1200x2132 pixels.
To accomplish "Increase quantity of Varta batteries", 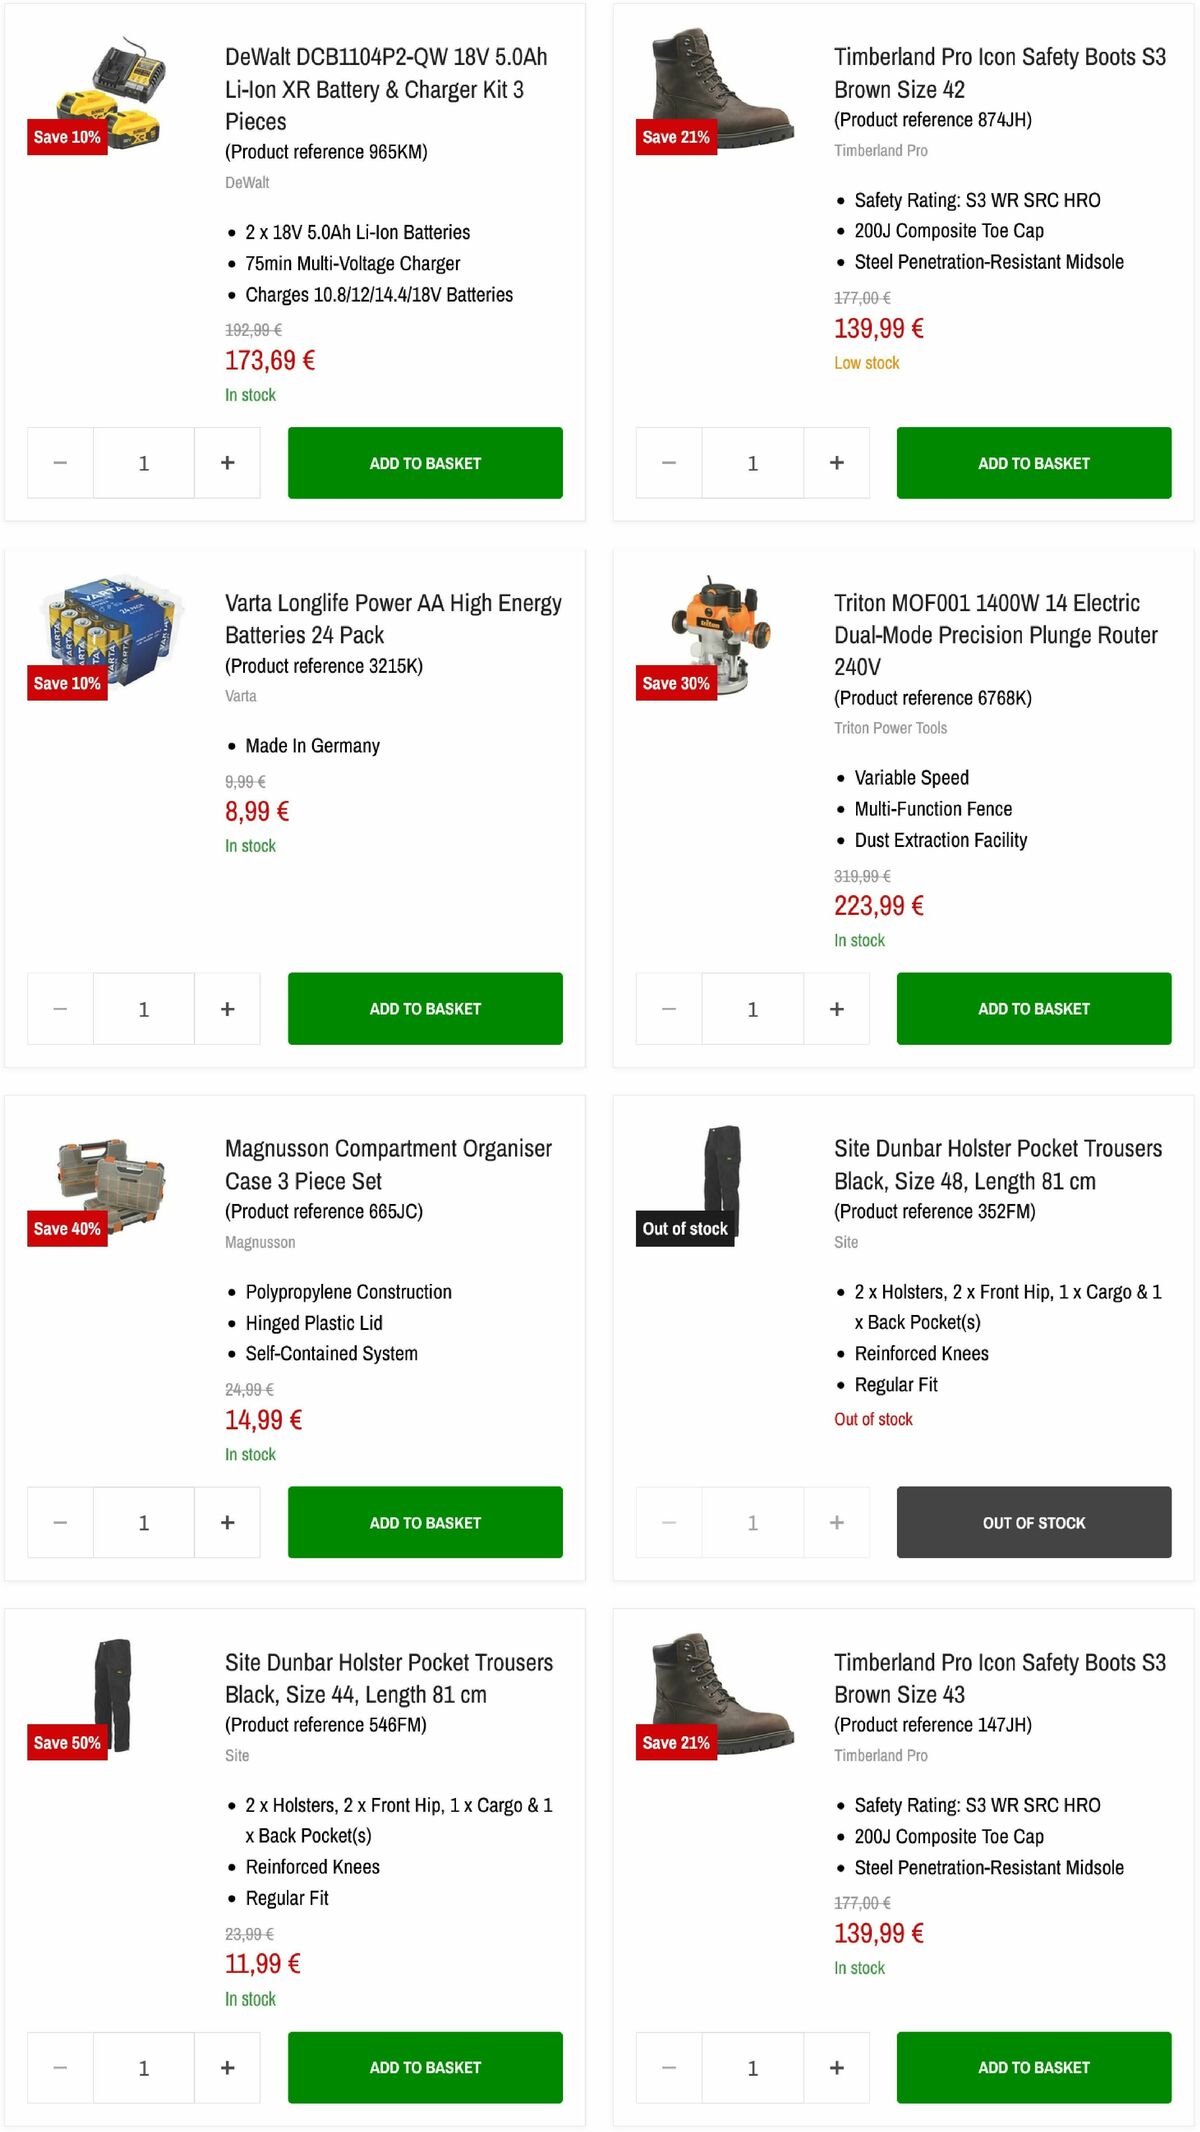I will pos(227,1008).
